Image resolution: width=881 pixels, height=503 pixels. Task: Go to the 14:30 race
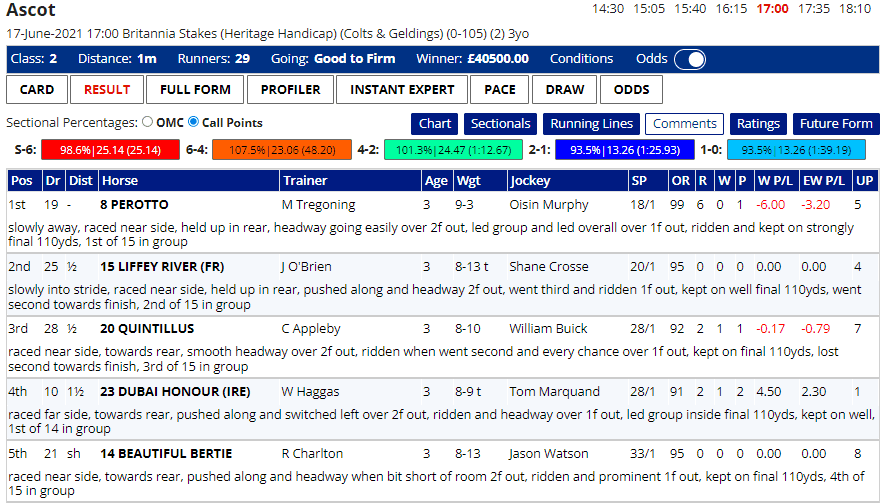(x=608, y=9)
